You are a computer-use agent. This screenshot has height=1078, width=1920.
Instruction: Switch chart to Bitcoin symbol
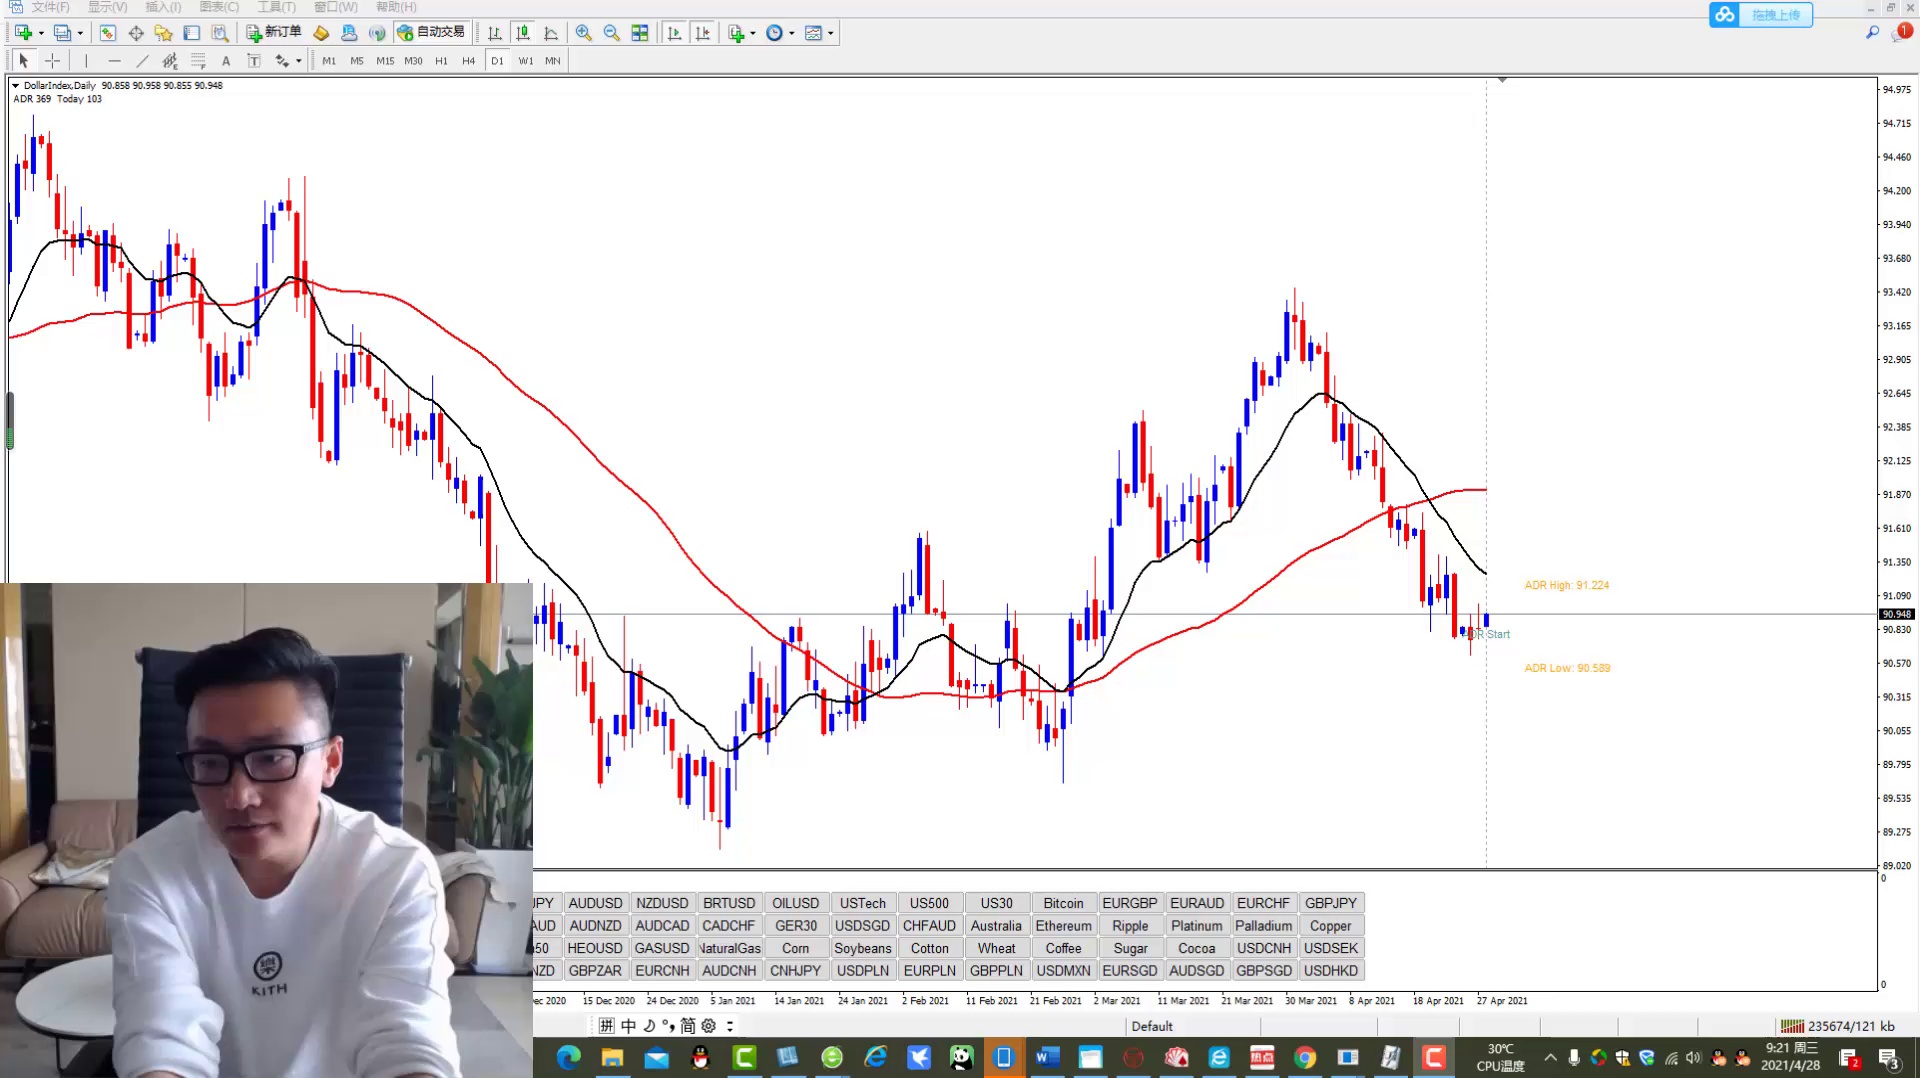click(x=1063, y=903)
